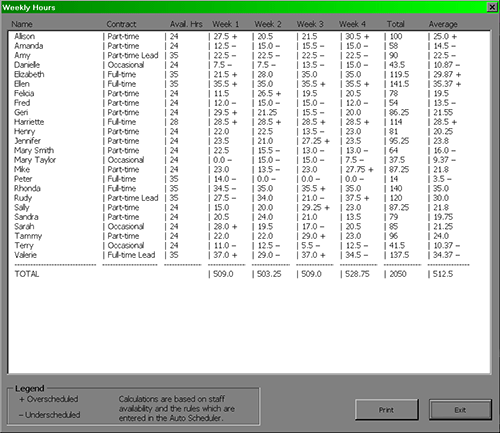This screenshot has width=500, height=433.
Task: Click the Auto Scheduler calculations note
Action: click(x=177, y=408)
